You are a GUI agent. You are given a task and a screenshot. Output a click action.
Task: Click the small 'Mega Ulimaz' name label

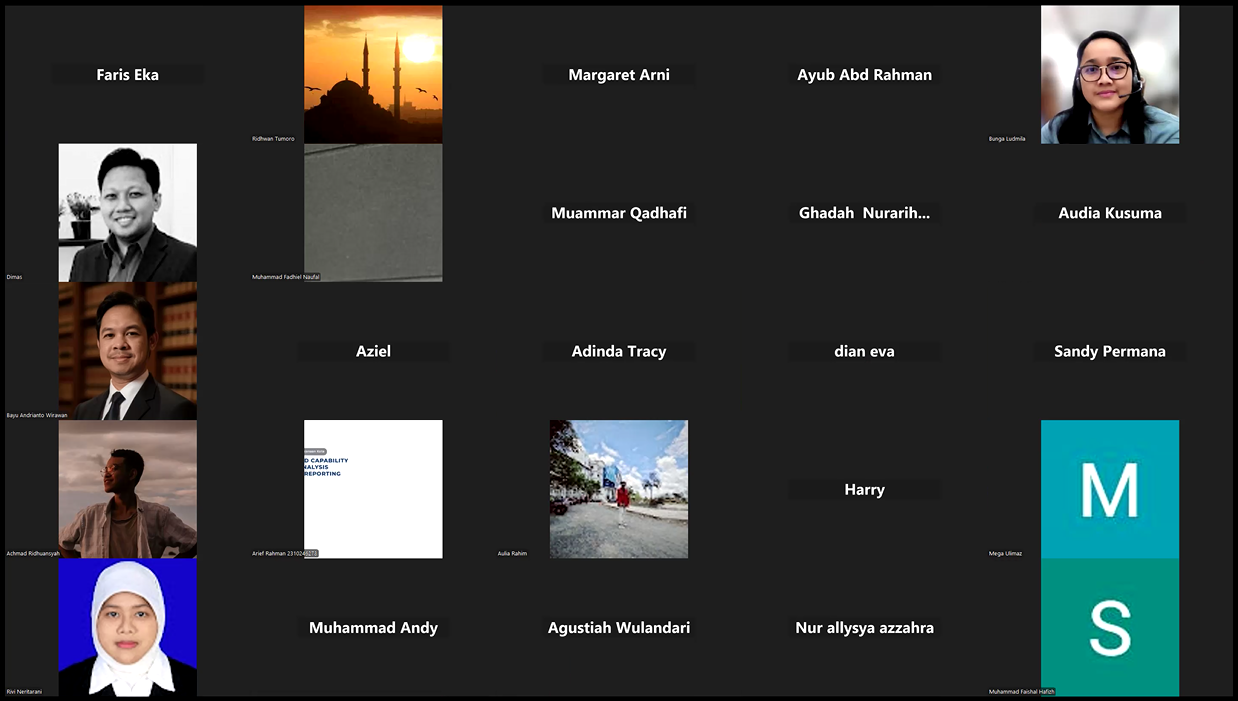coord(1005,553)
